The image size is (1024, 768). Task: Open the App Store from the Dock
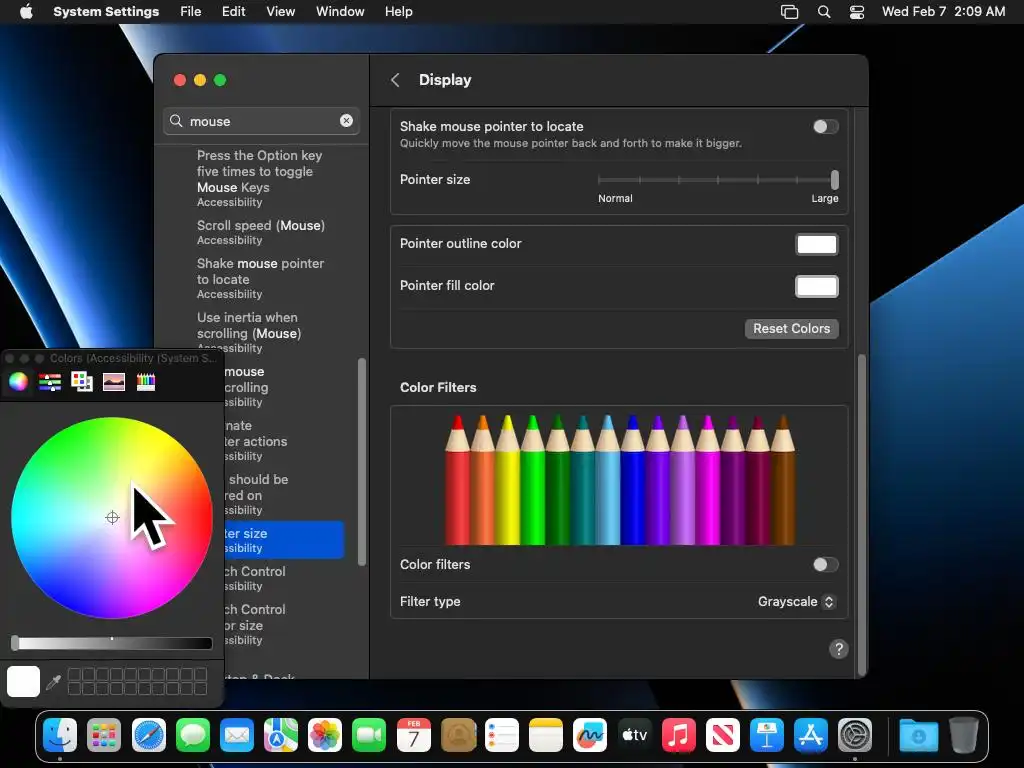811,735
